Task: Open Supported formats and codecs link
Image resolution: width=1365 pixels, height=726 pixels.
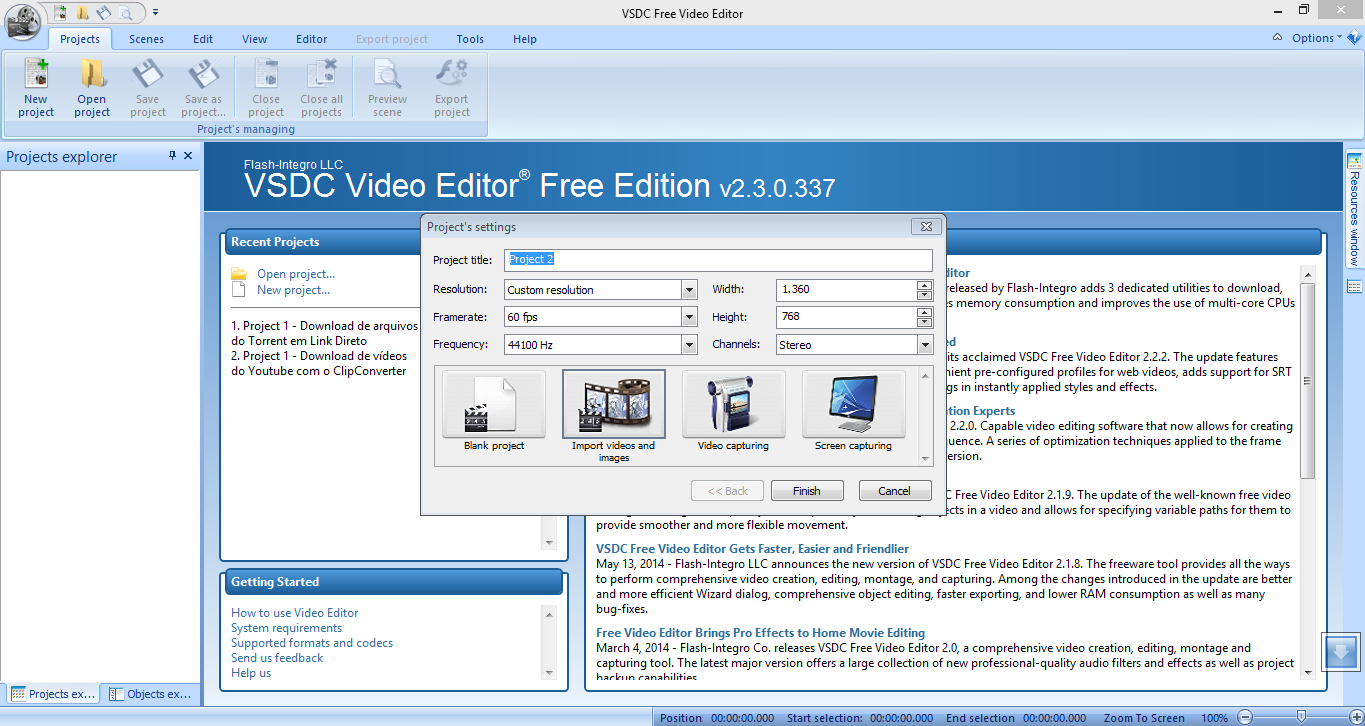Action: [312, 643]
